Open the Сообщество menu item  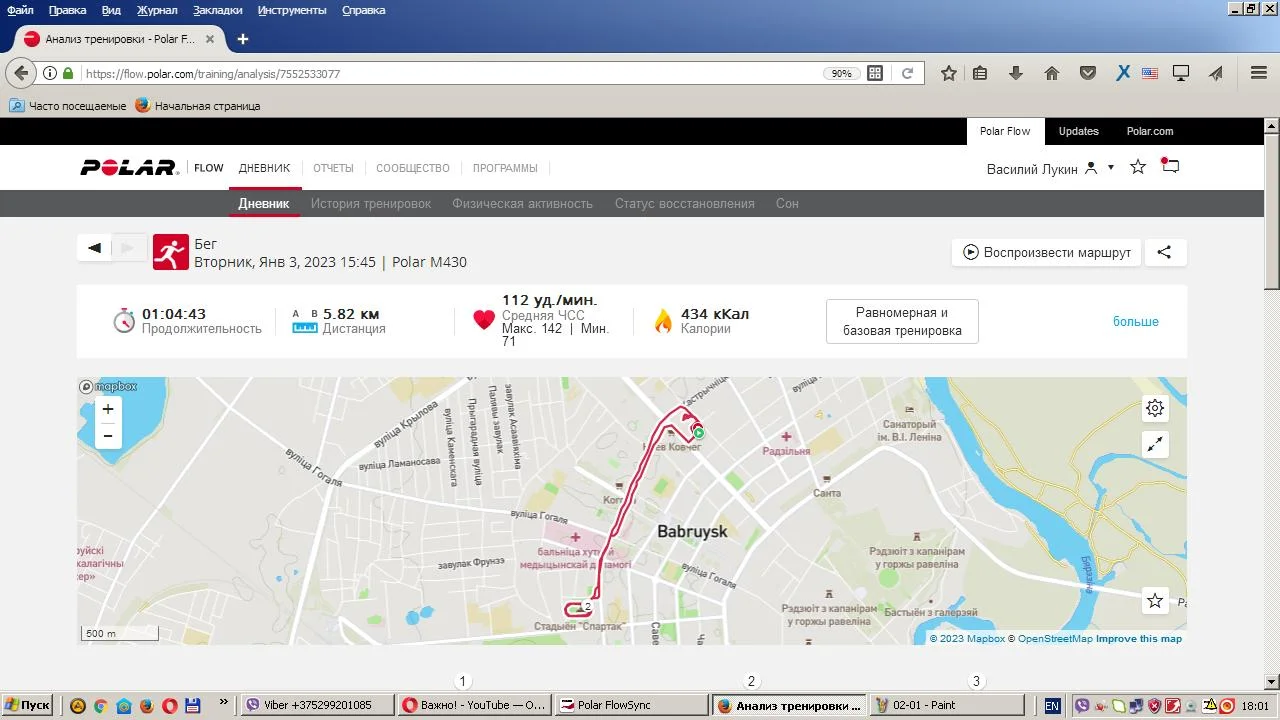coord(413,168)
